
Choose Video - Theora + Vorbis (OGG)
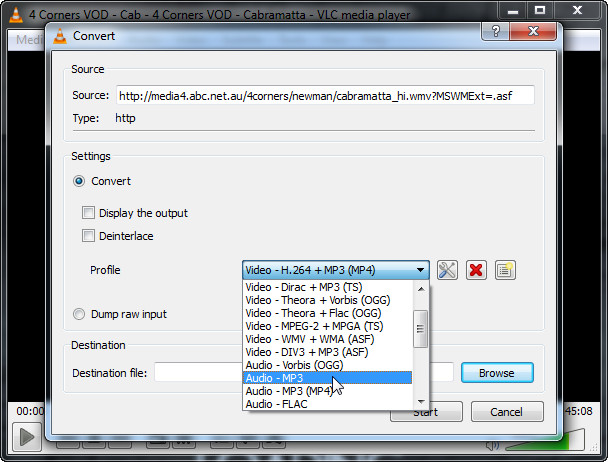coord(327,300)
